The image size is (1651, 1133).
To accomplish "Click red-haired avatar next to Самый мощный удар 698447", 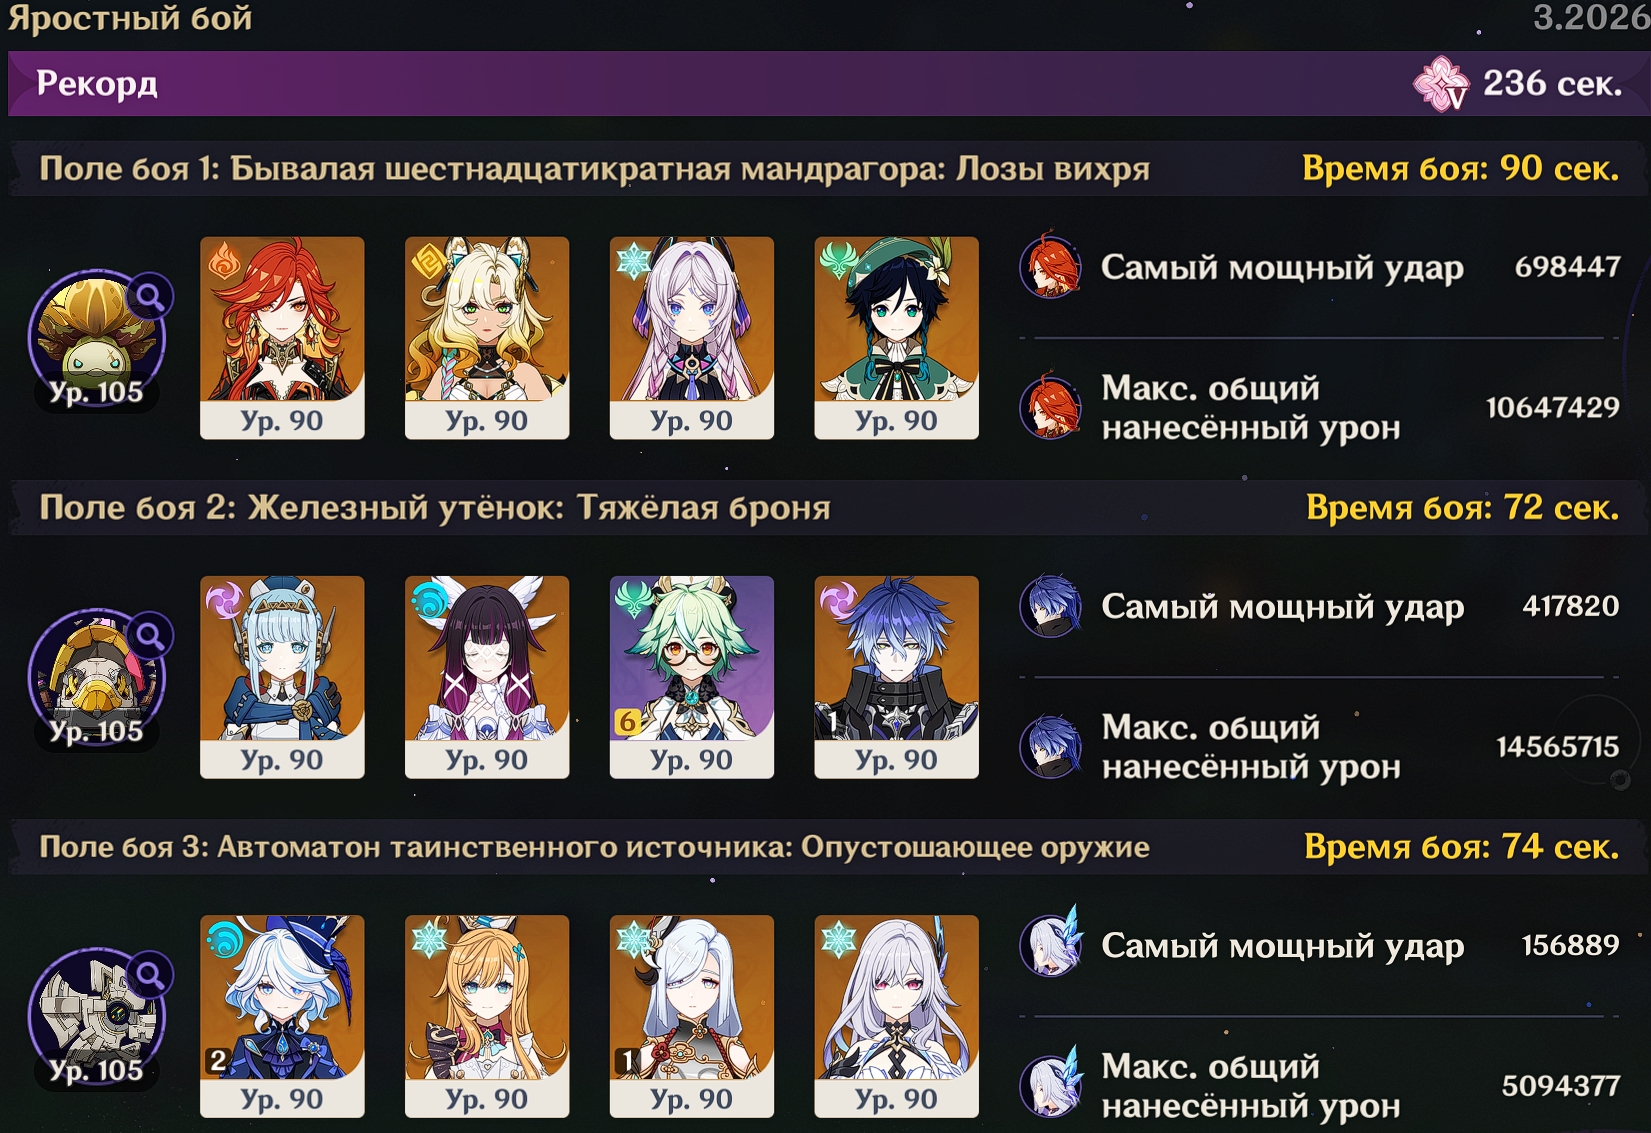I will 1050,266.
